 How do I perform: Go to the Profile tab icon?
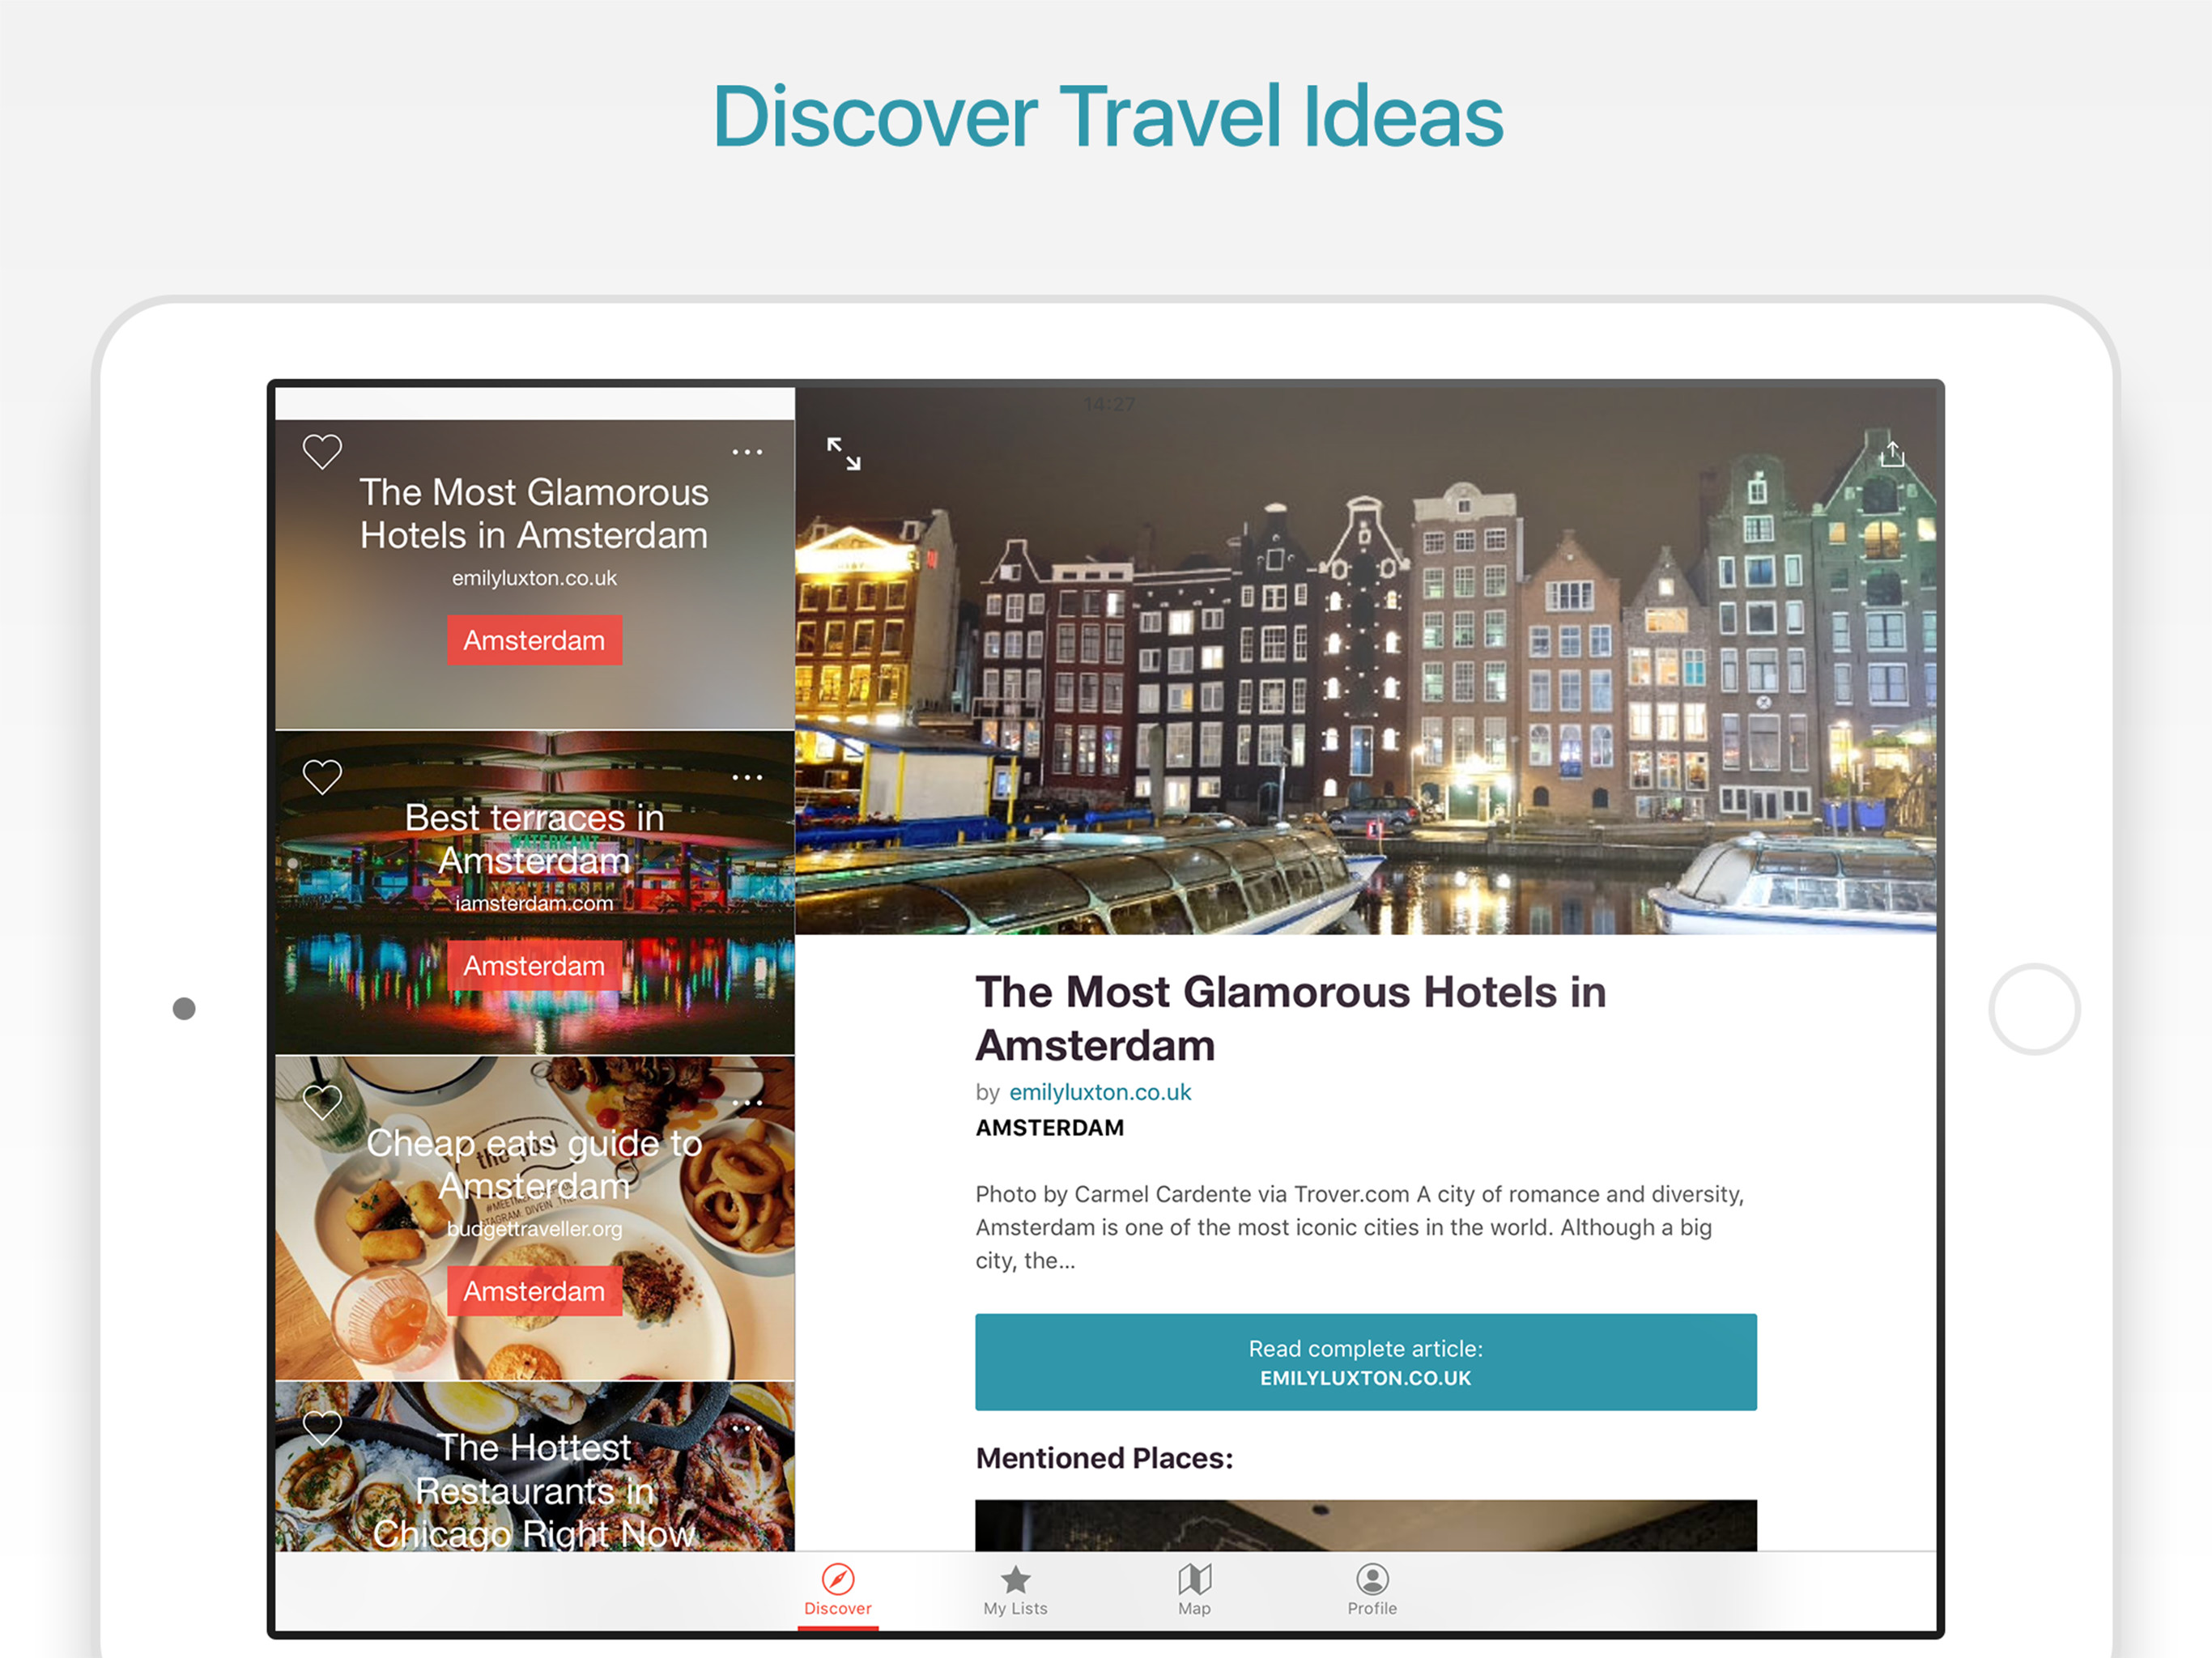1372,1590
